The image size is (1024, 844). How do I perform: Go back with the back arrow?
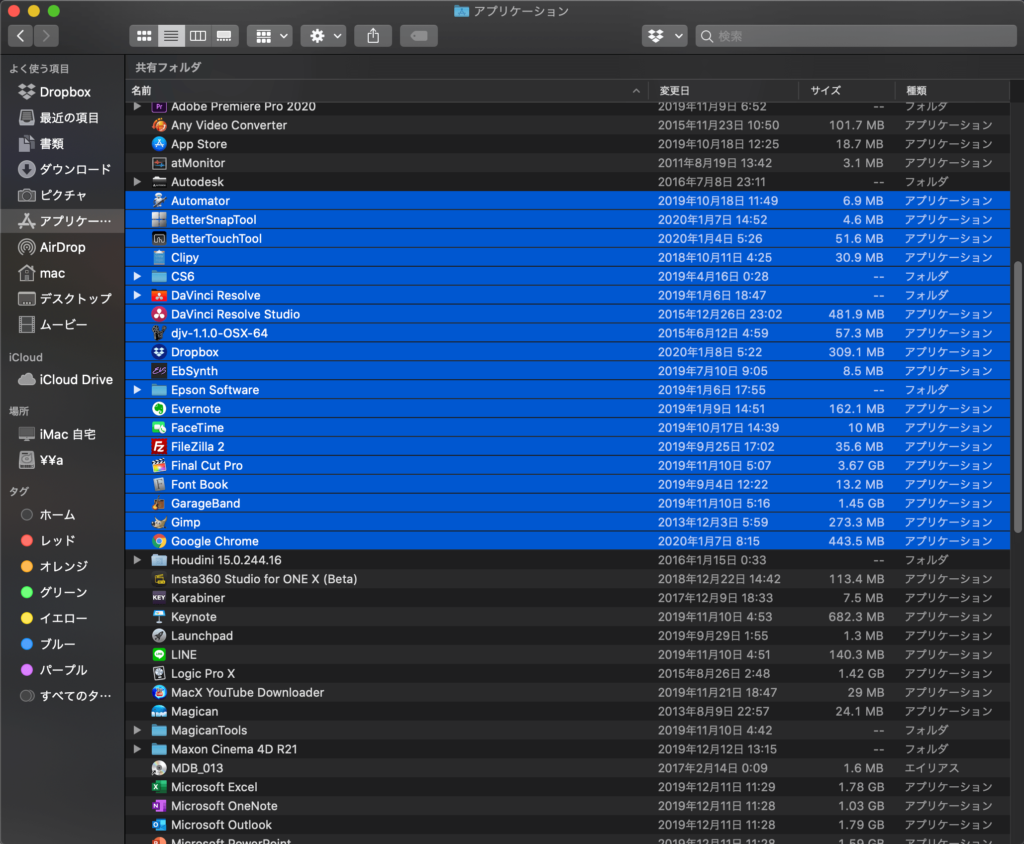(x=20, y=36)
